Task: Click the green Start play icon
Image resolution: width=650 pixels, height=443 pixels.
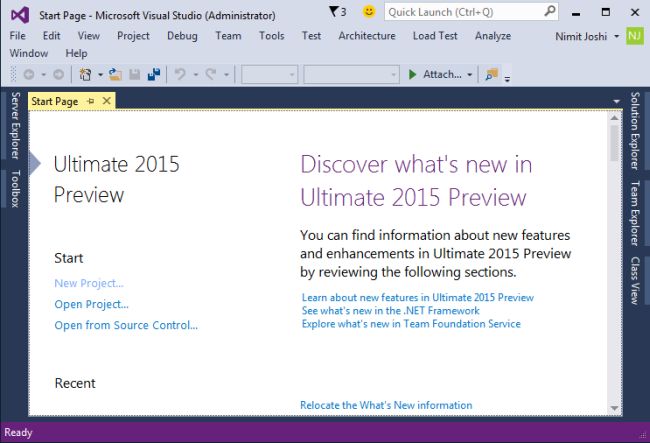Action: tap(412, 75)
